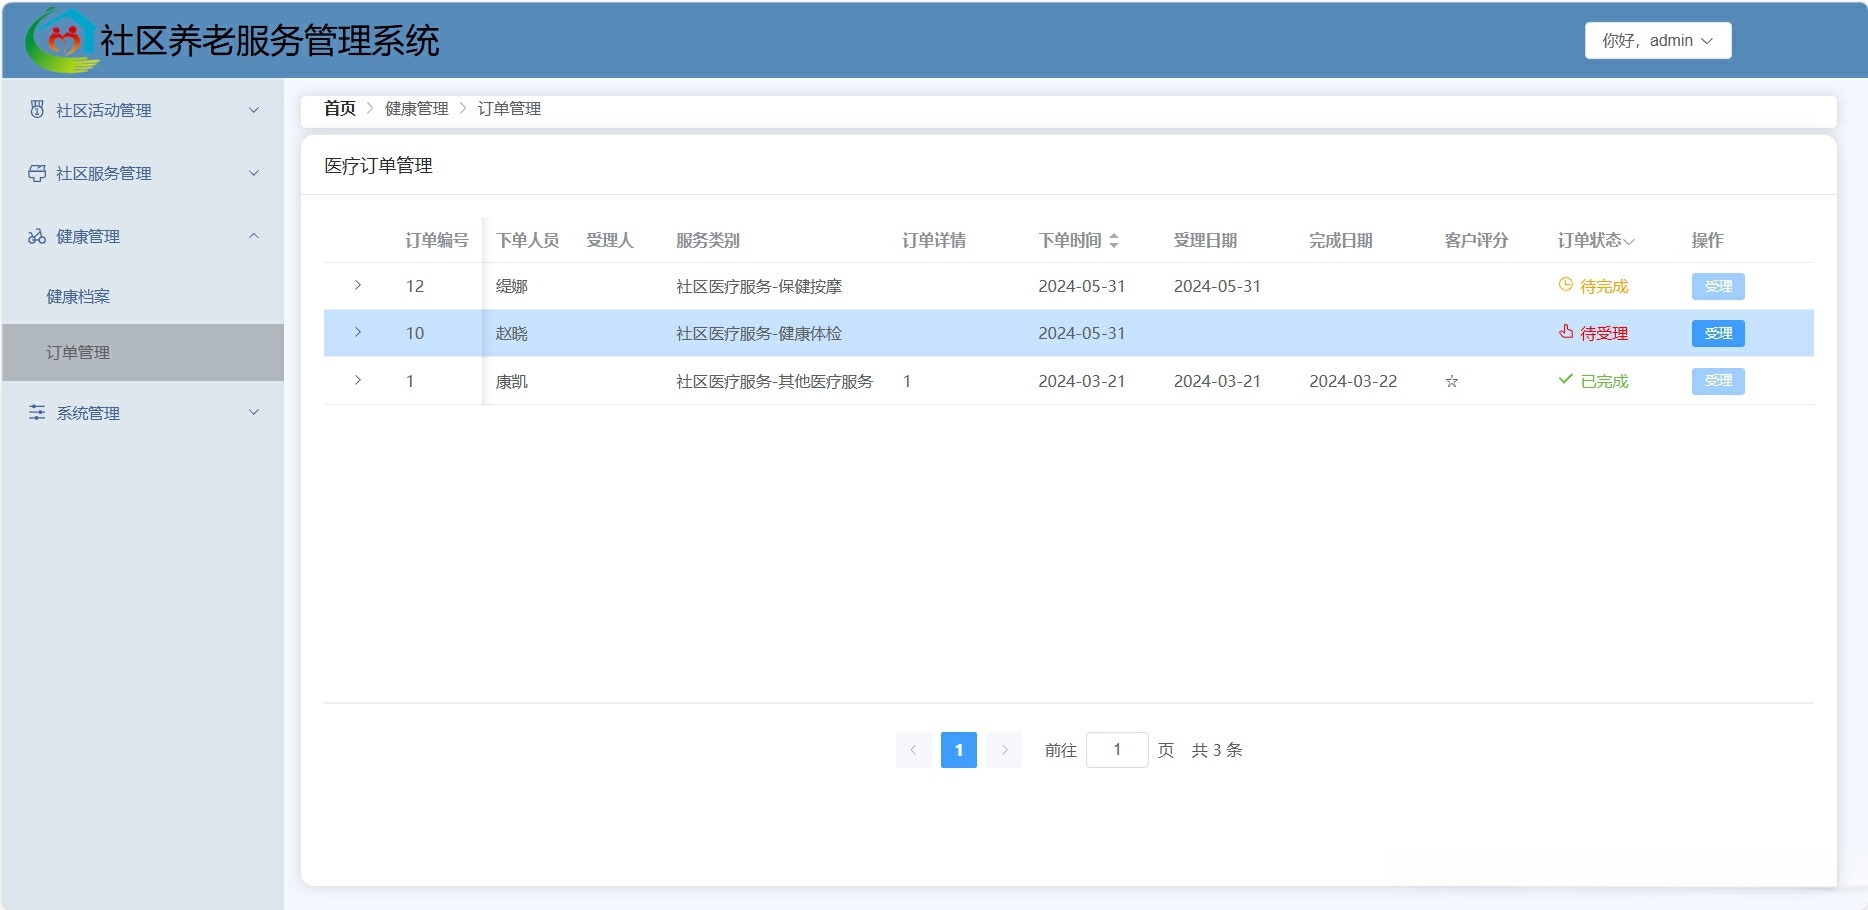Click completion date 2024-03-22

tap(1353, 381)
